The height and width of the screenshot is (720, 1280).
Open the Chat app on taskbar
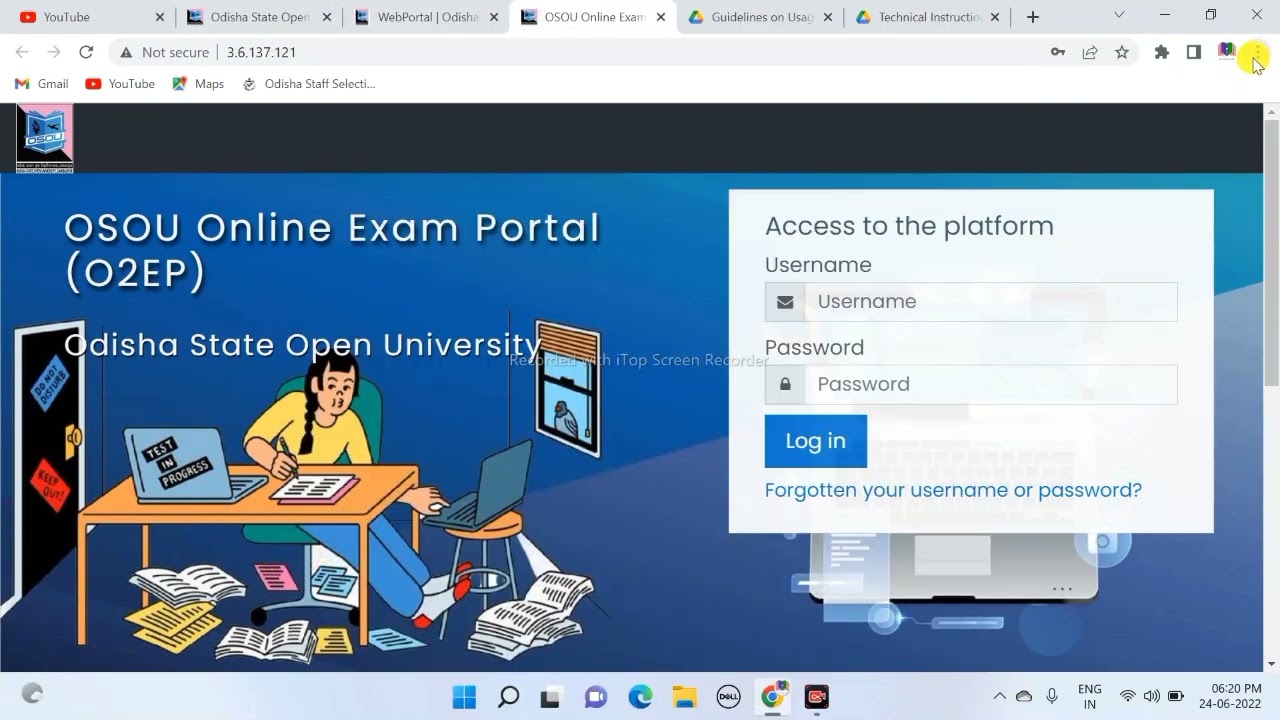pos(596,696)
